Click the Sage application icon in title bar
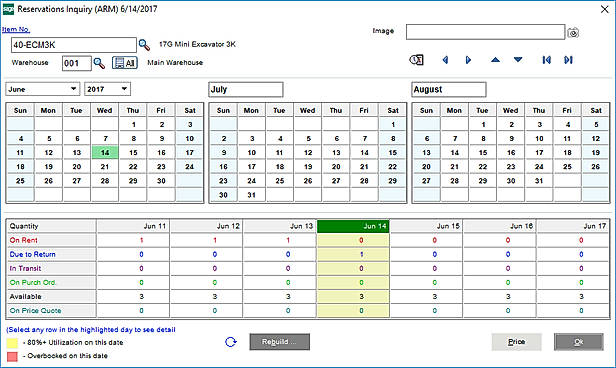 tap(8, 9)
